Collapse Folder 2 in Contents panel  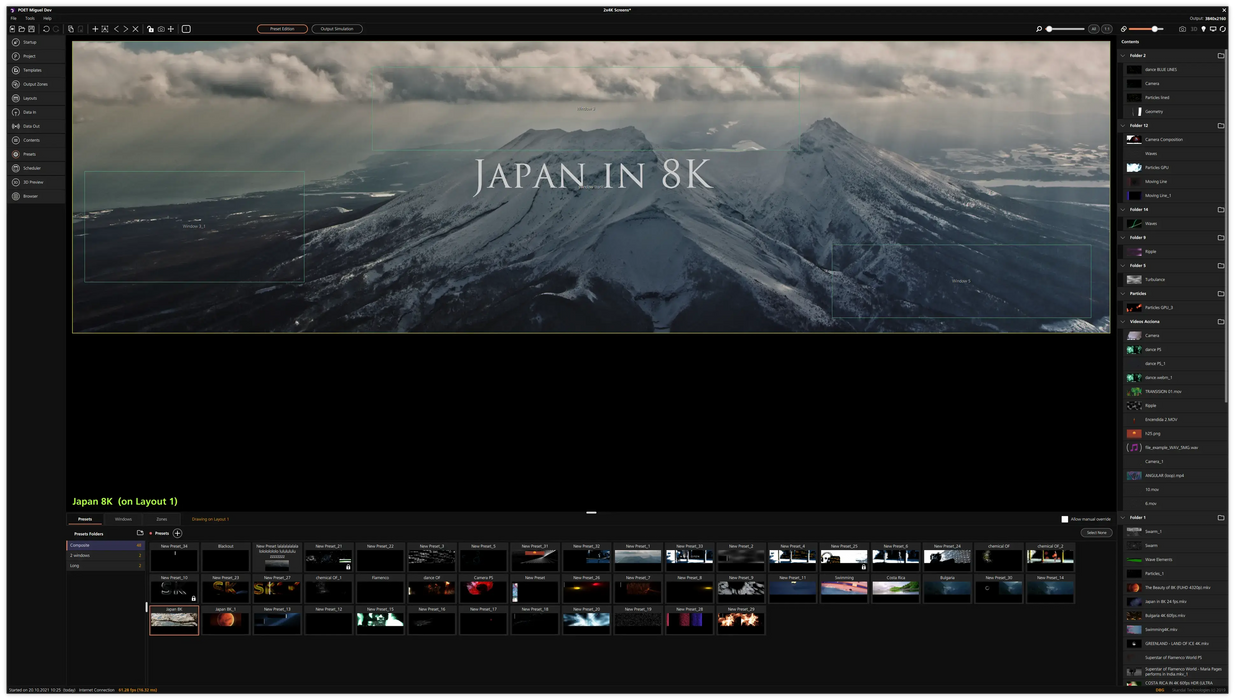click(1121, 56)
